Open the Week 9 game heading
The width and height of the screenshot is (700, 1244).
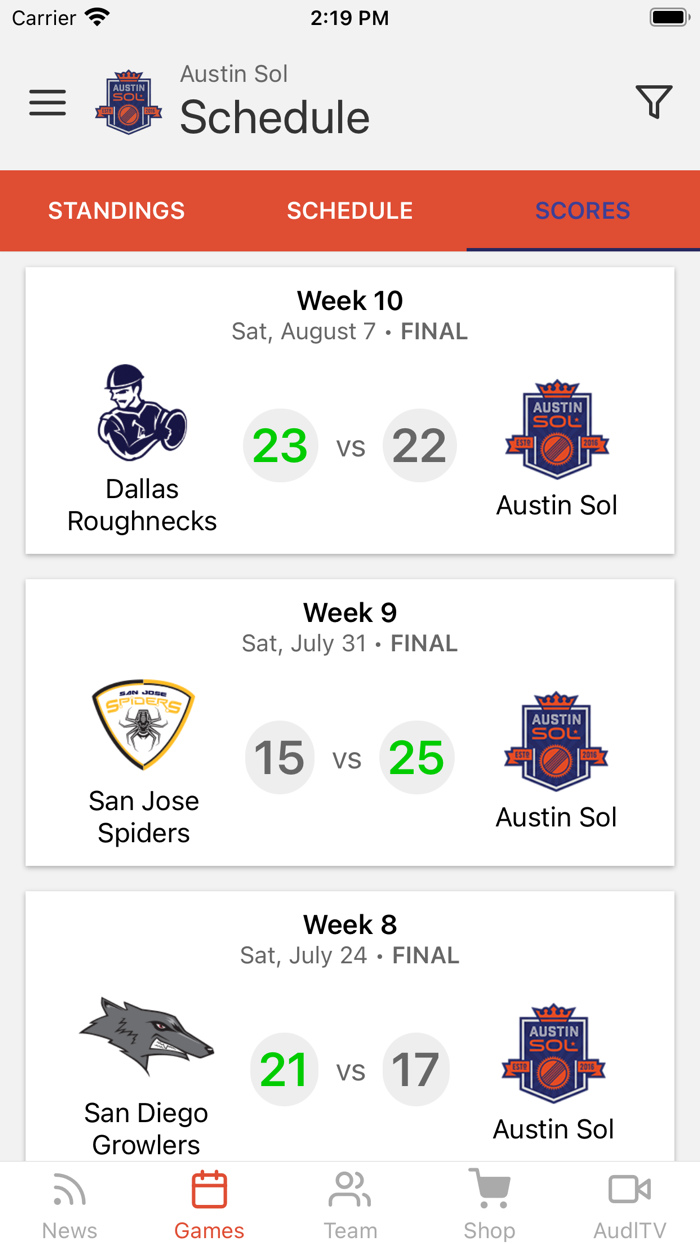click(x=350, y=612)
